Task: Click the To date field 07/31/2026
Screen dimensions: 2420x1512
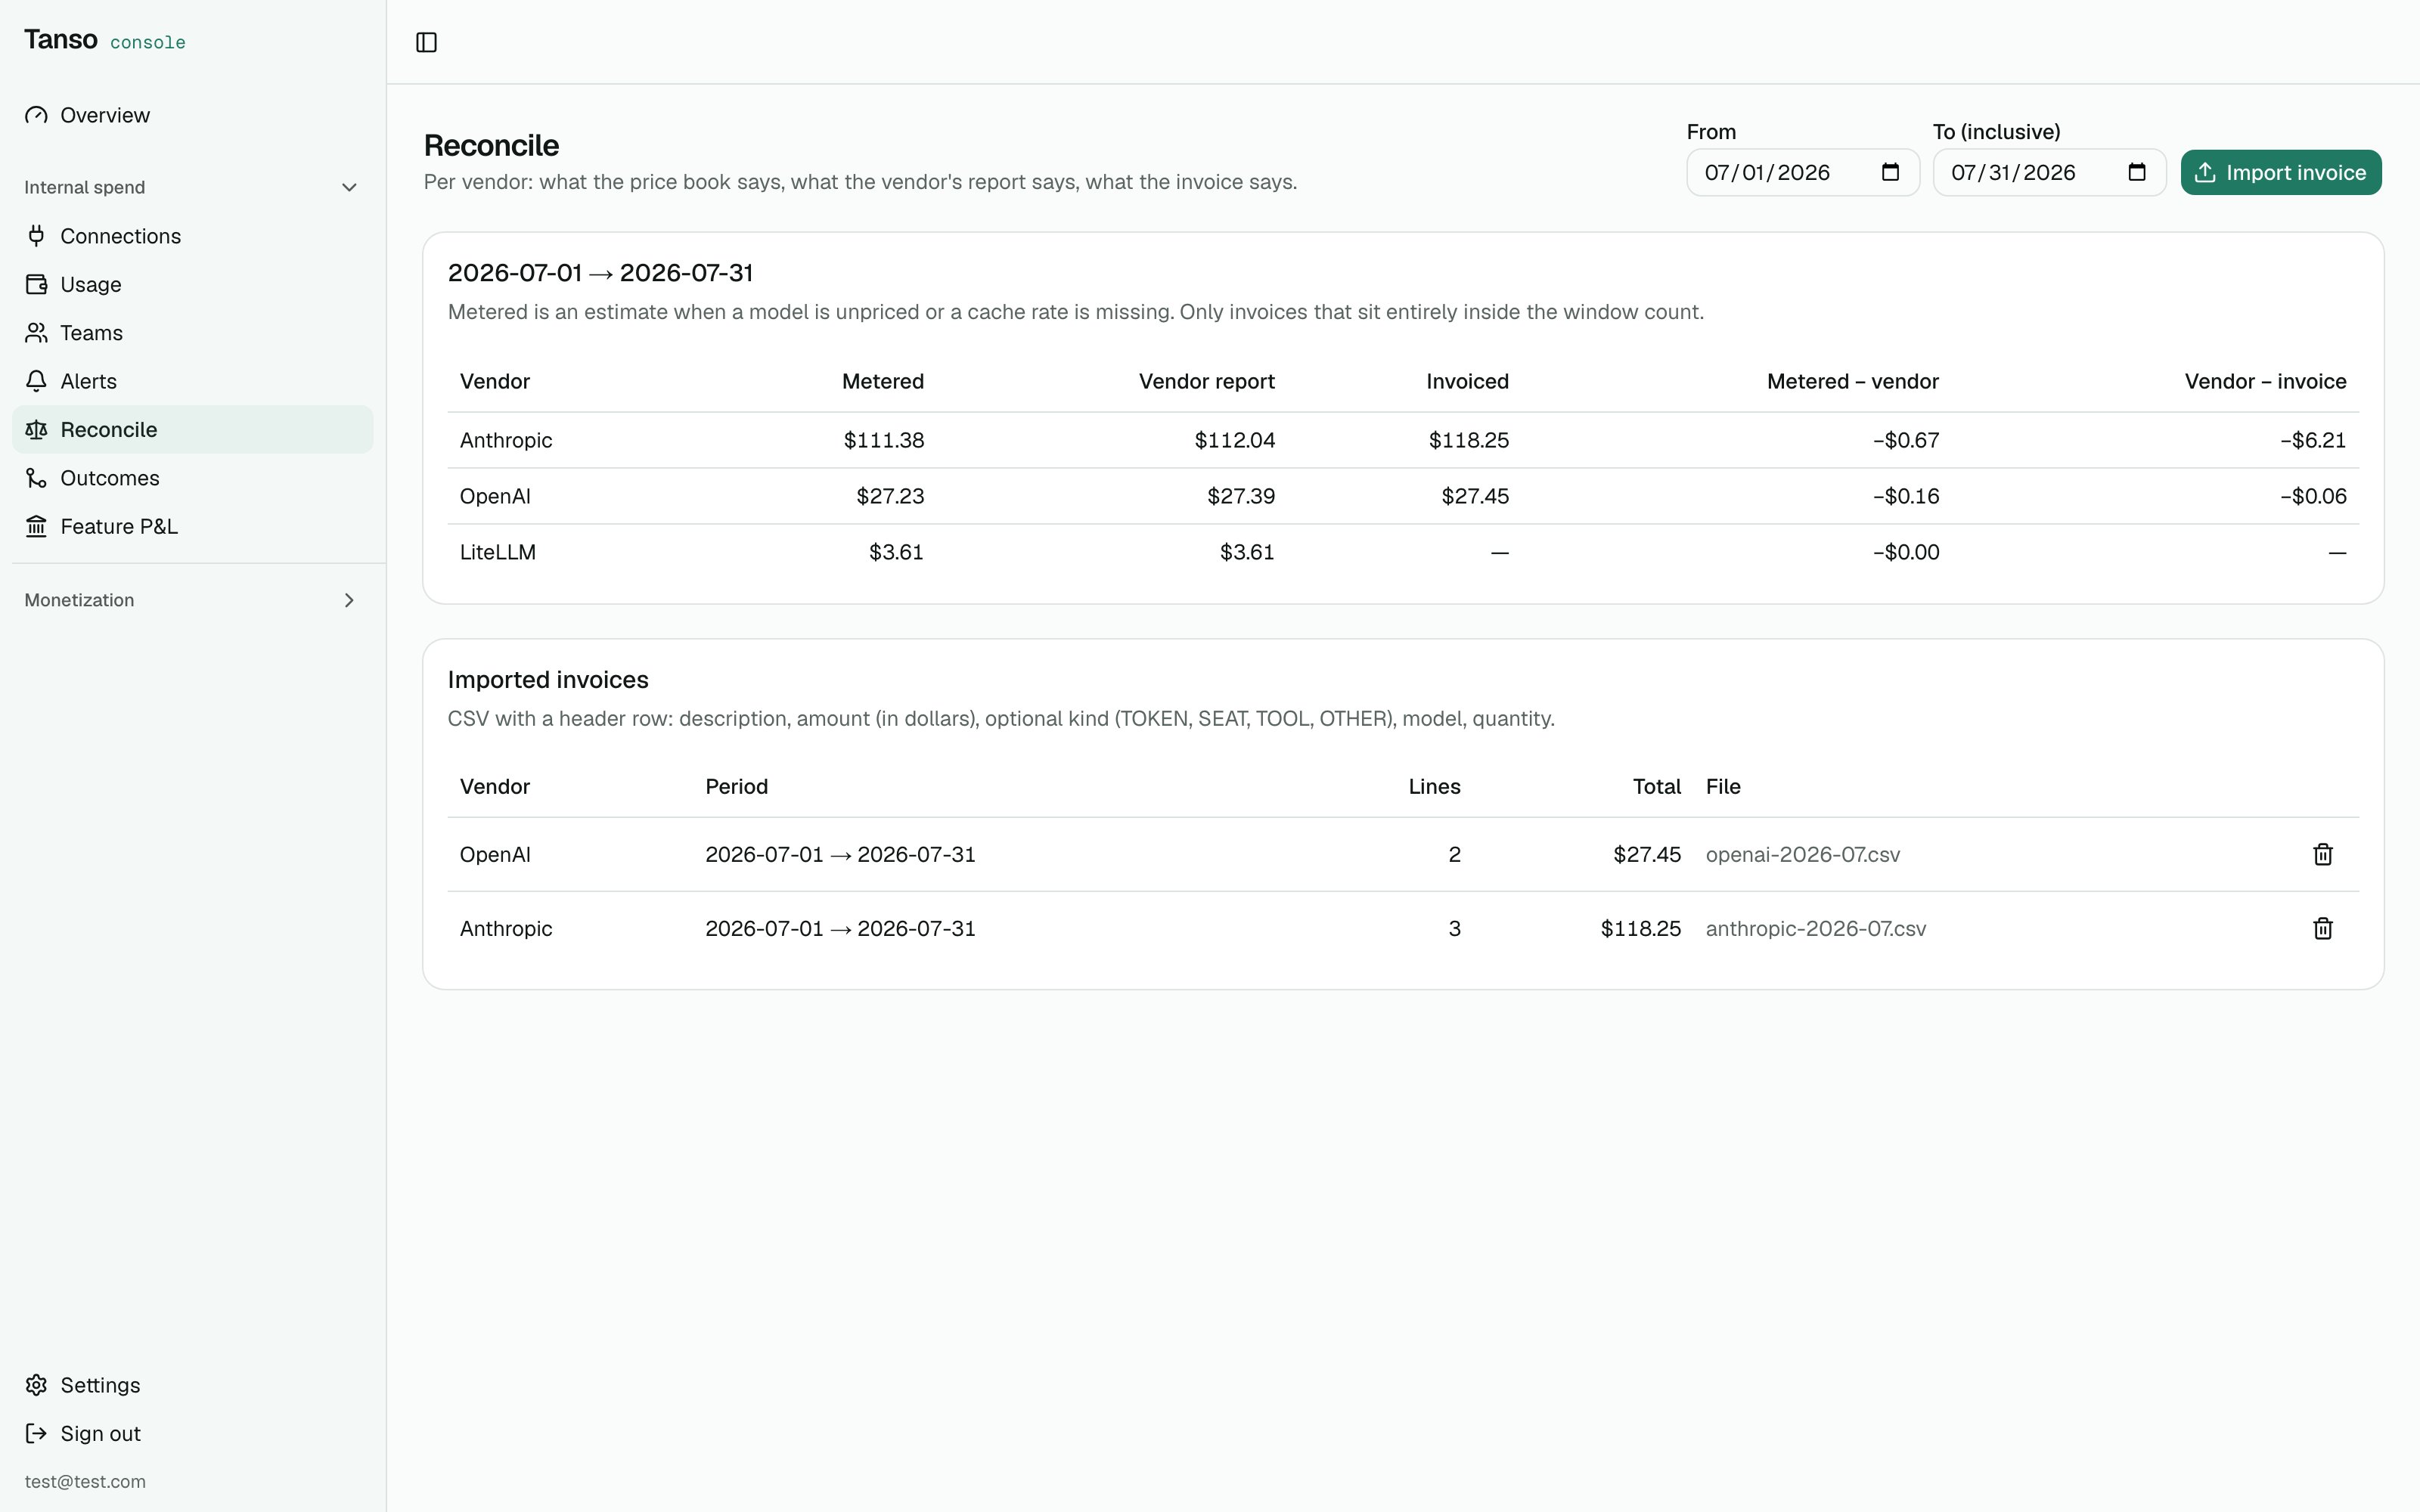Action: pos(2049,172)
